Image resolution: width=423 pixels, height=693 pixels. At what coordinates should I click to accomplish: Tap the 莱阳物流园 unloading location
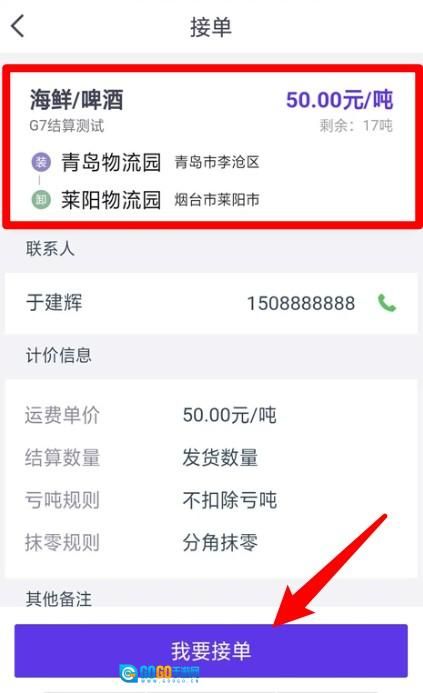tap(111, 200)
